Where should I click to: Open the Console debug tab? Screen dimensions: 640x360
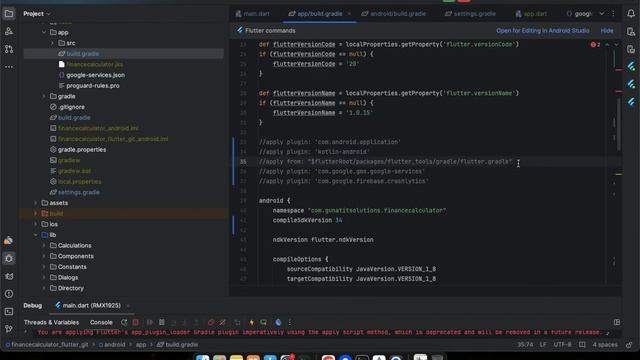101,322
